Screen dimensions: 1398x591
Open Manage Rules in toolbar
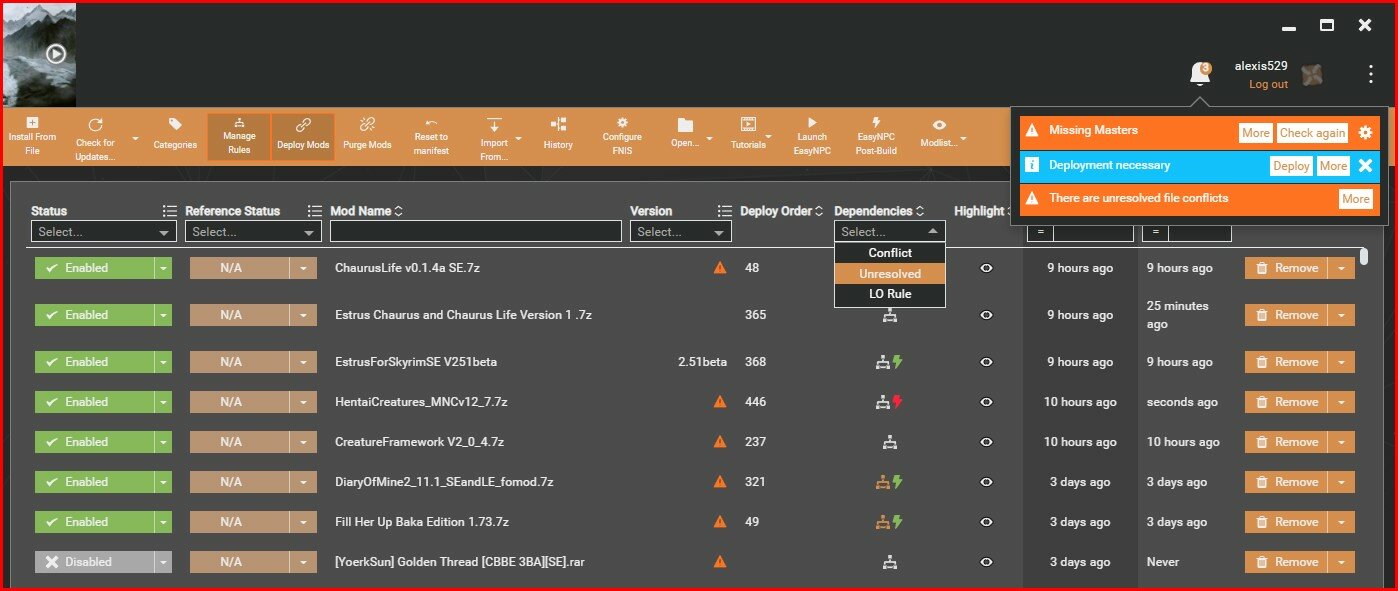point(238,138)
